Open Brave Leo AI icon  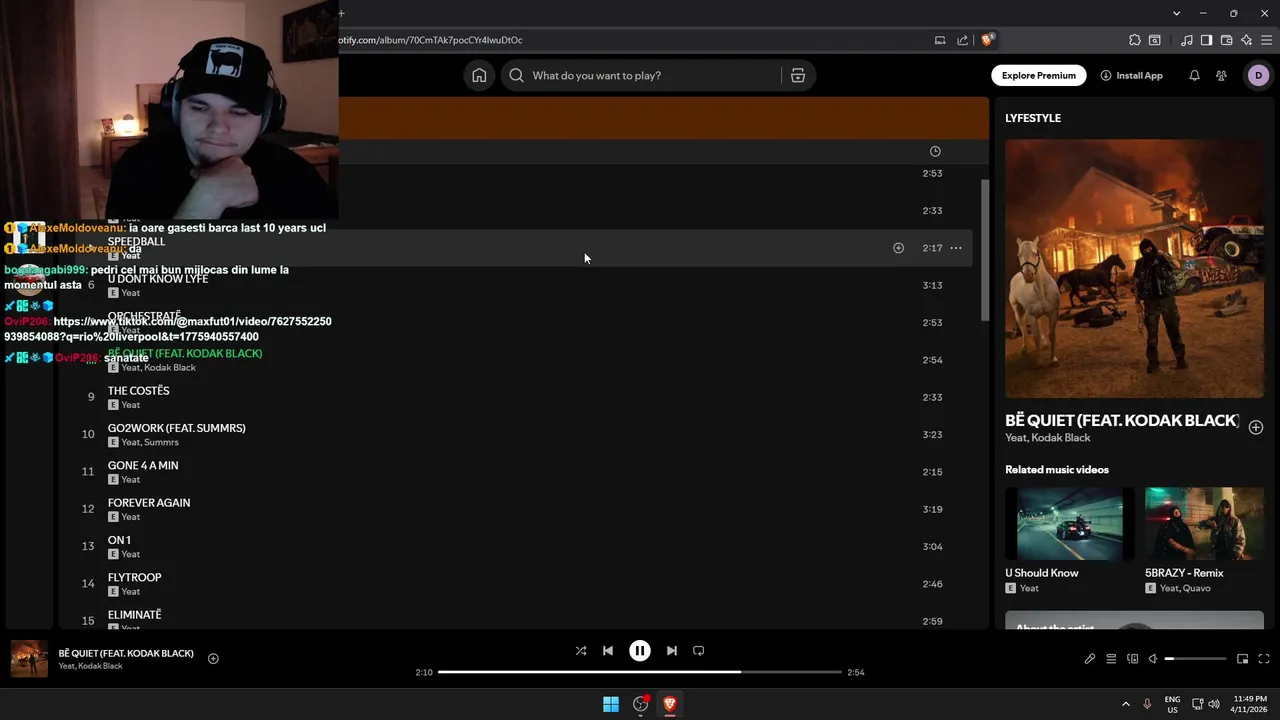(1246, 40)
